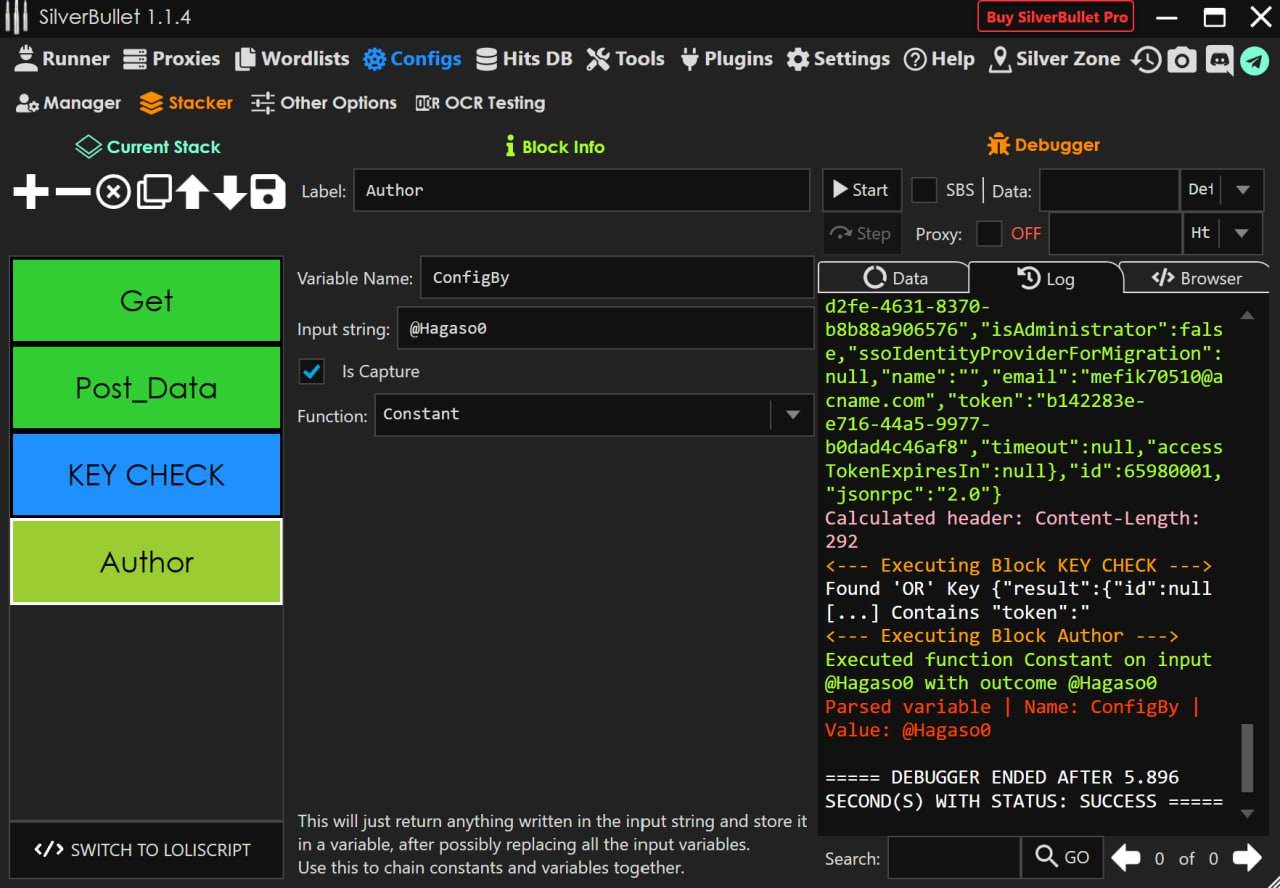Screen dimensions: 1280x888
Task: Click the camera screenshot icon
Action: point(1182,60)
